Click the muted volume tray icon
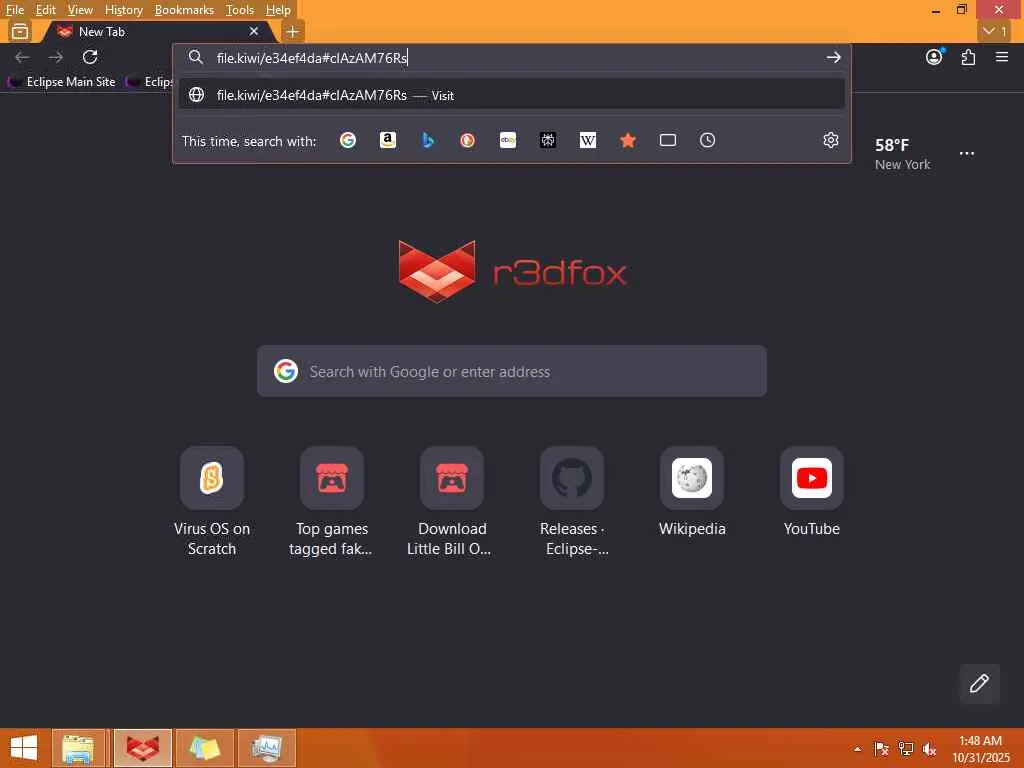The width and height of the screenshot is (1024, 768). tap(929, 749)
